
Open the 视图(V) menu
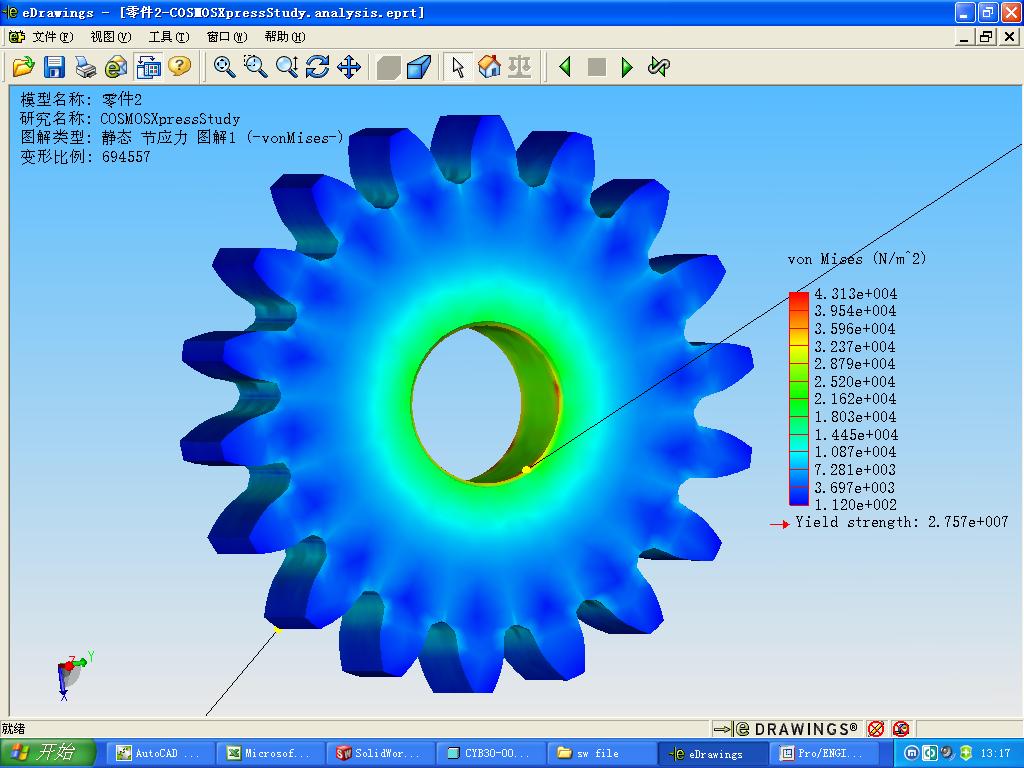(x=111, y=37)
